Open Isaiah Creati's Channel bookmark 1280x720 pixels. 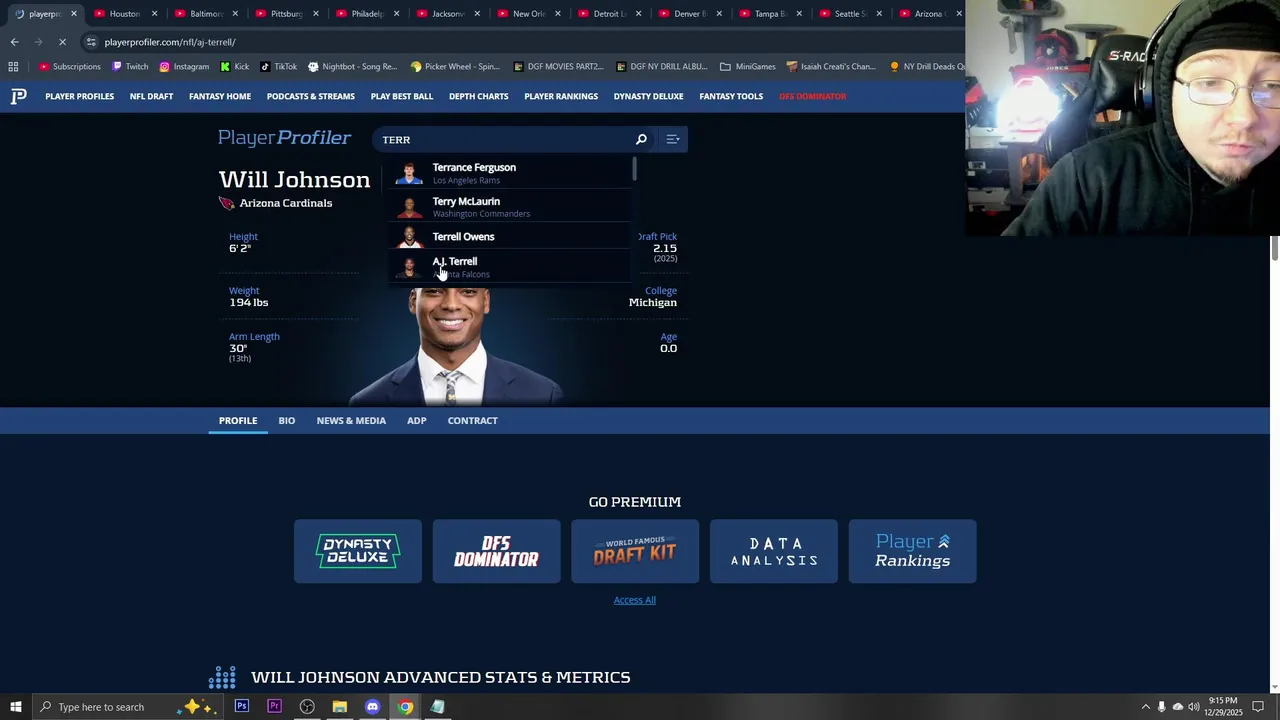point(831,67)
